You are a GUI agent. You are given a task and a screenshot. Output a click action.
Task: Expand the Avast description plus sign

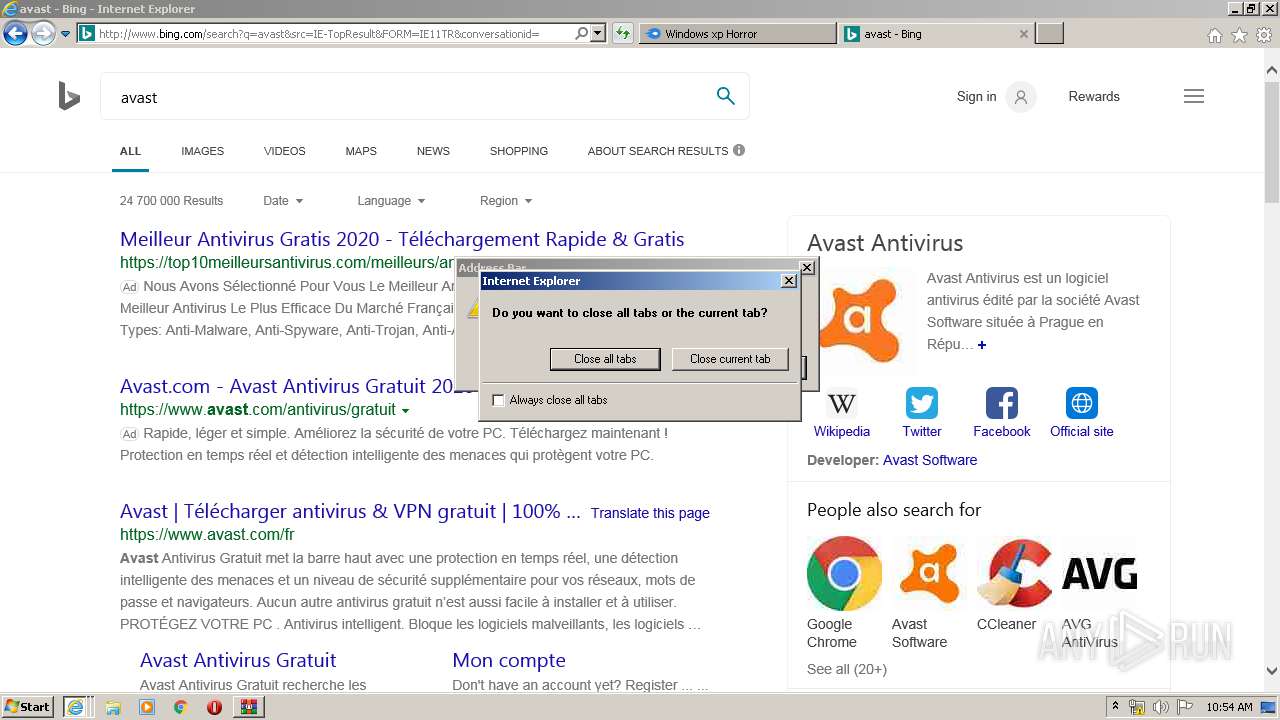tap(982, 345)
